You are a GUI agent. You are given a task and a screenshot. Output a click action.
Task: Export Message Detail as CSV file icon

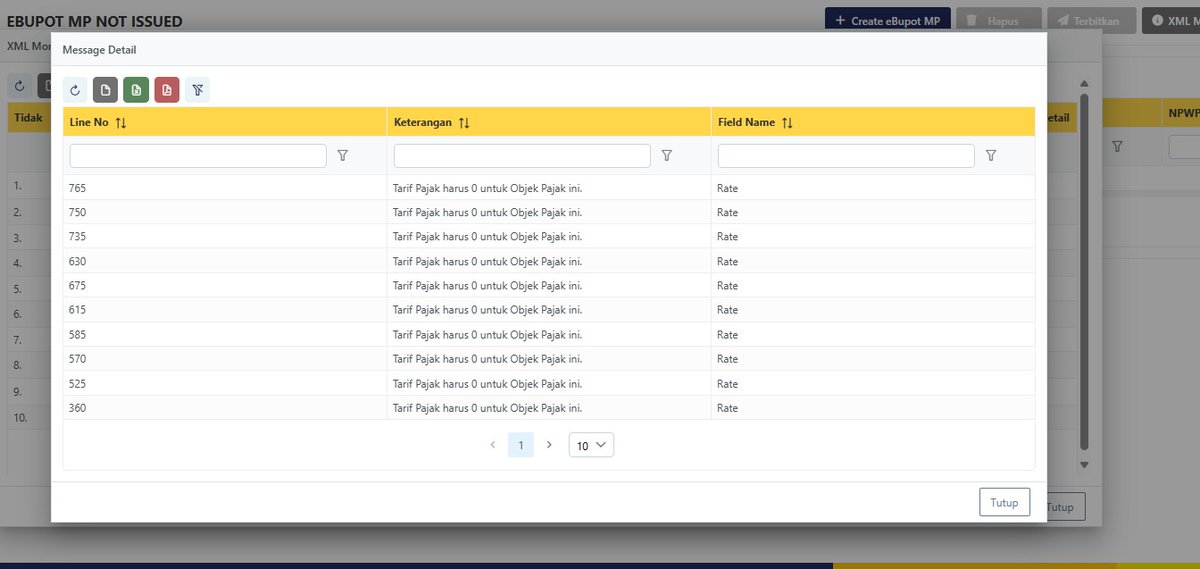click(x=106, y=90)
